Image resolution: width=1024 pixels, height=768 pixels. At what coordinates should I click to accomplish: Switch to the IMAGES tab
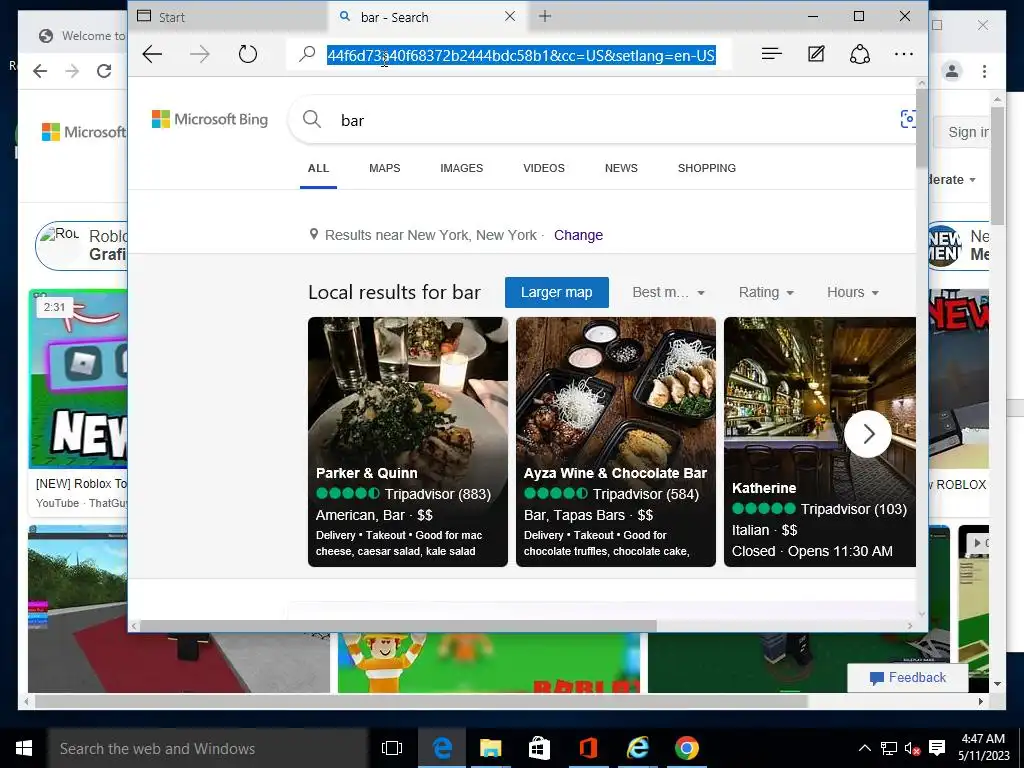461,168
